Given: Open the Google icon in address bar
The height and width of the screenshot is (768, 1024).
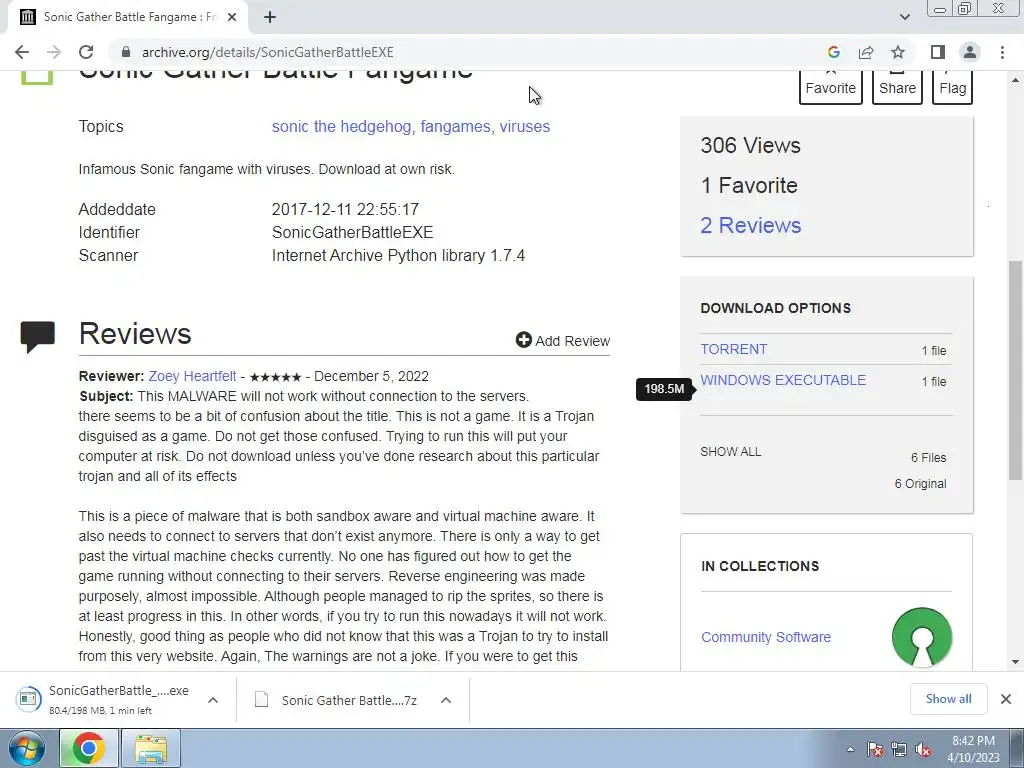Looking at the screenshot, I should 833,52.
